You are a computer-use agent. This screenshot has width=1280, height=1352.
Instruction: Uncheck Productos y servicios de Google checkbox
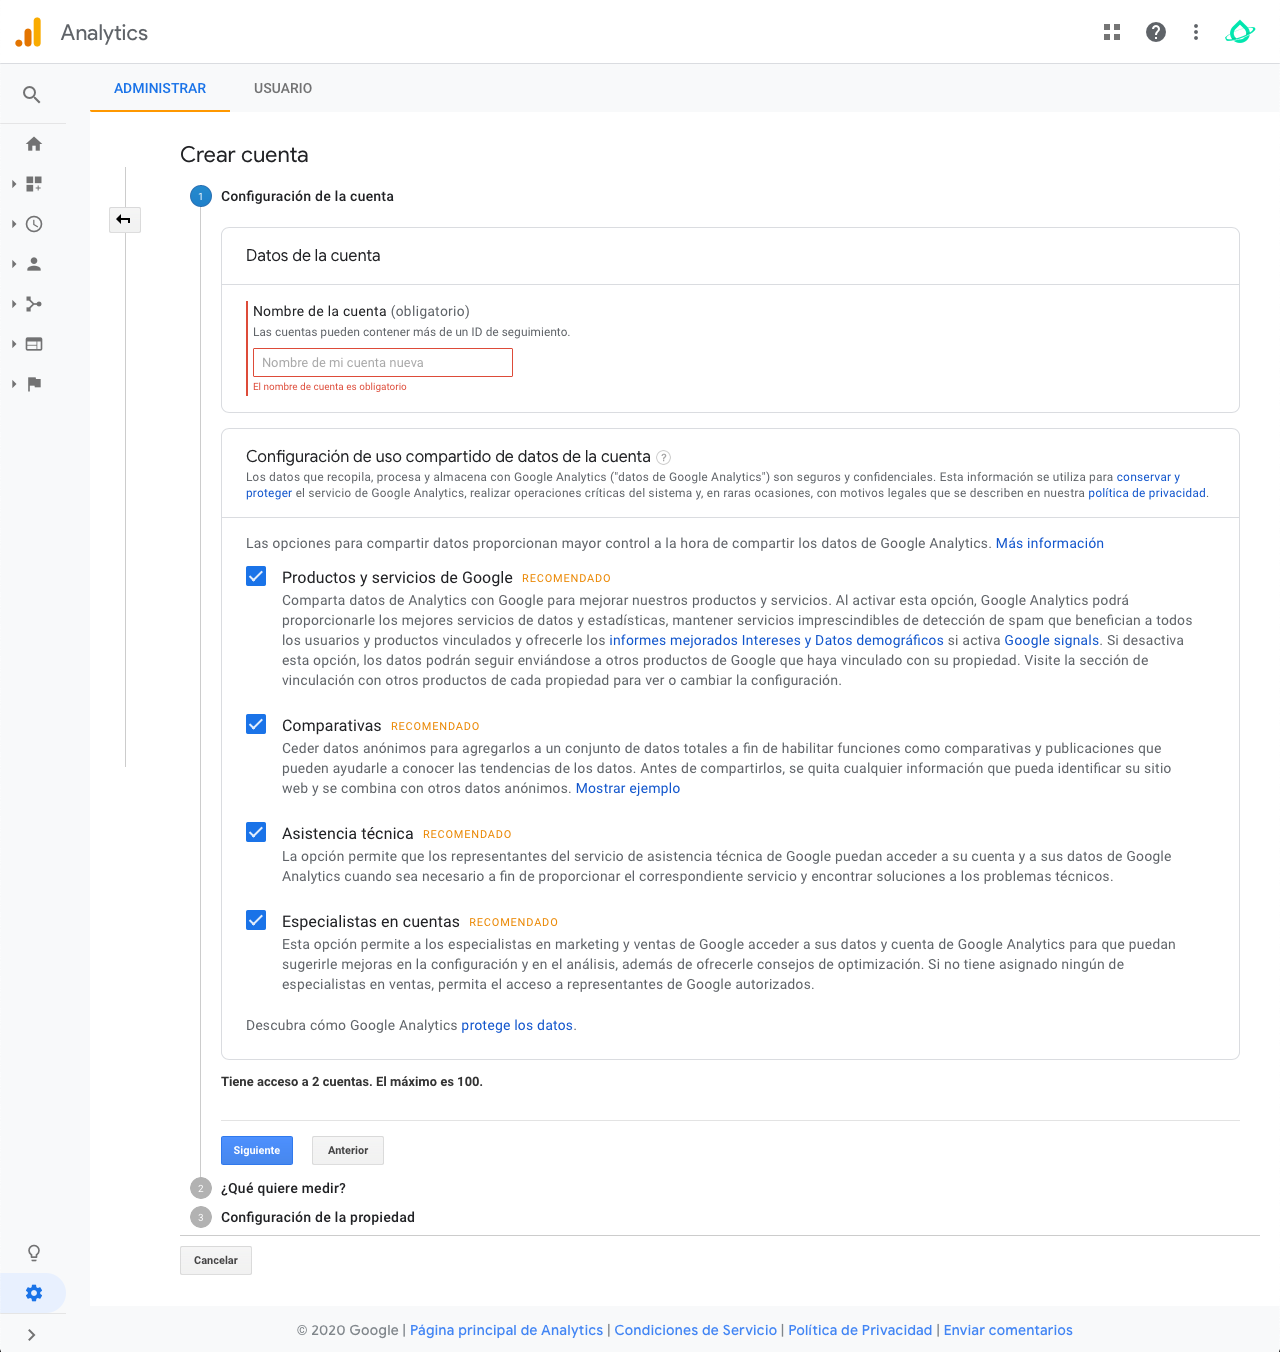[256, 577]
